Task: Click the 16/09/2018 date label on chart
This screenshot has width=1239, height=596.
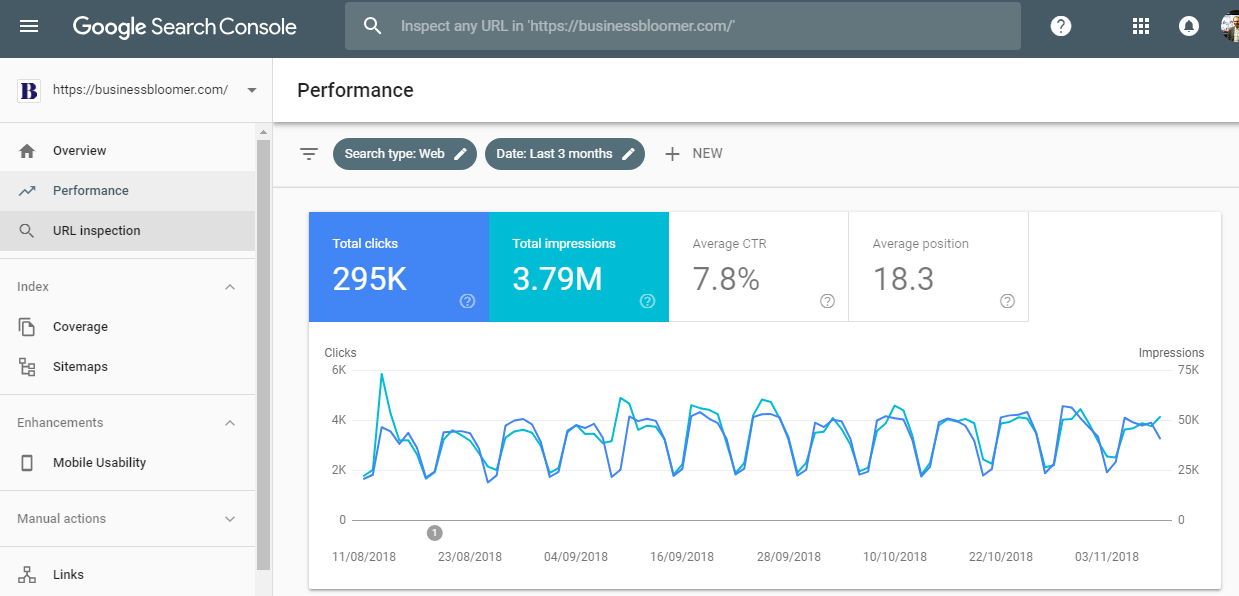Action: 682,557
